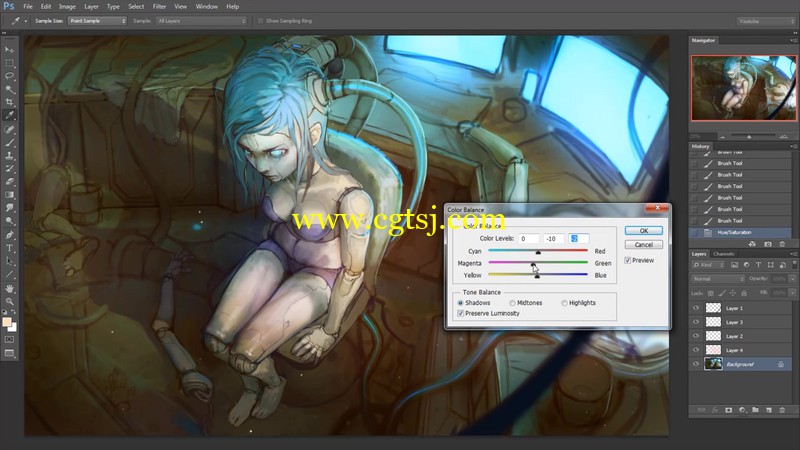This screenshot has width=800, height=450.
Task: Select the Brush tool in toolbar
Action: (9, 143)
